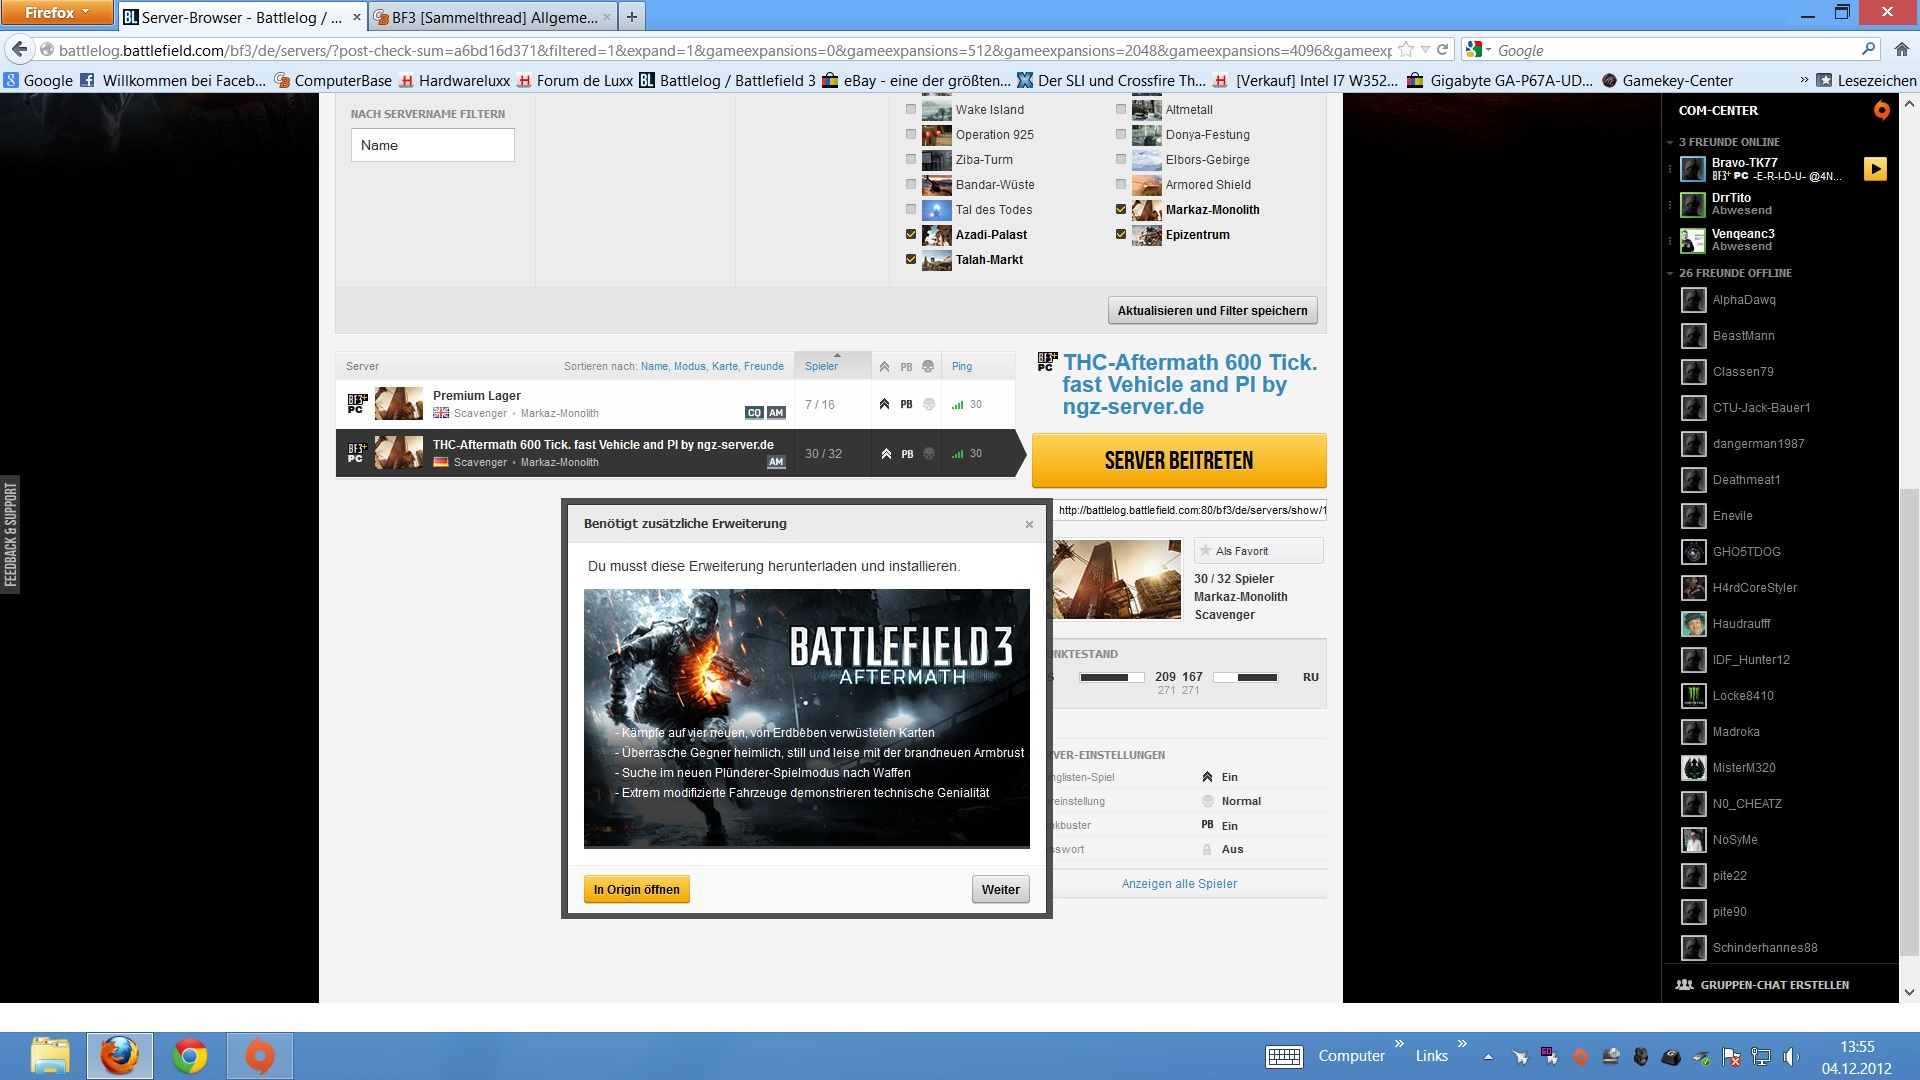Open the Gamekey-Center bookmark
This screenshot has height=1080, width=1920.
1667,80
